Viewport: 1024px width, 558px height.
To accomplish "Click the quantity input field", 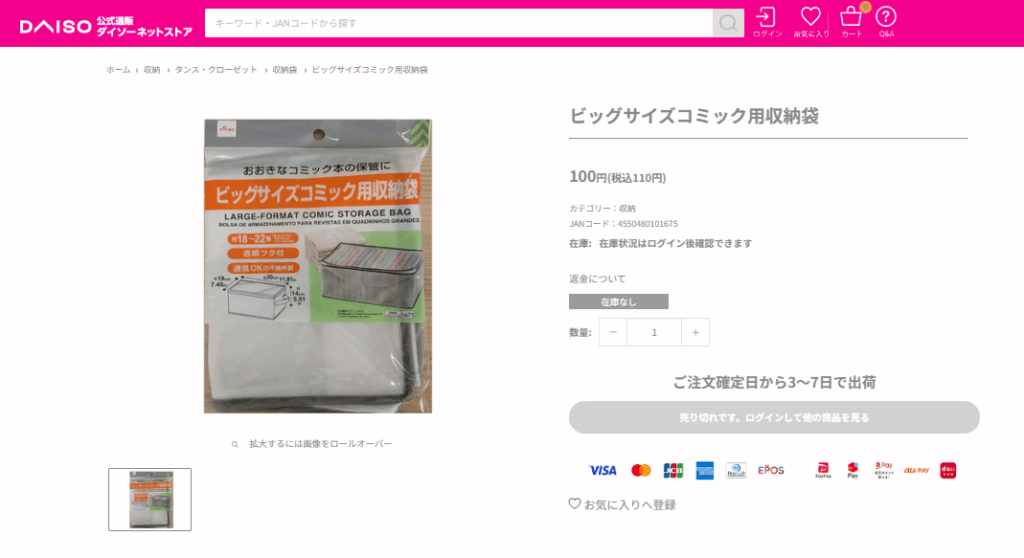I will point(654,333).
